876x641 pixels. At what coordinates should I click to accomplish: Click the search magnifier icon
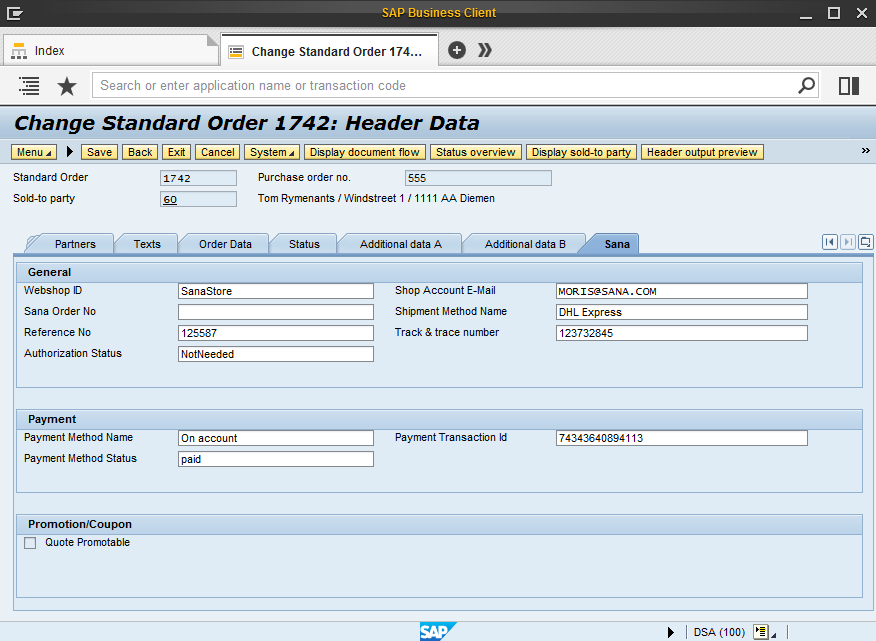click(806, 86)
